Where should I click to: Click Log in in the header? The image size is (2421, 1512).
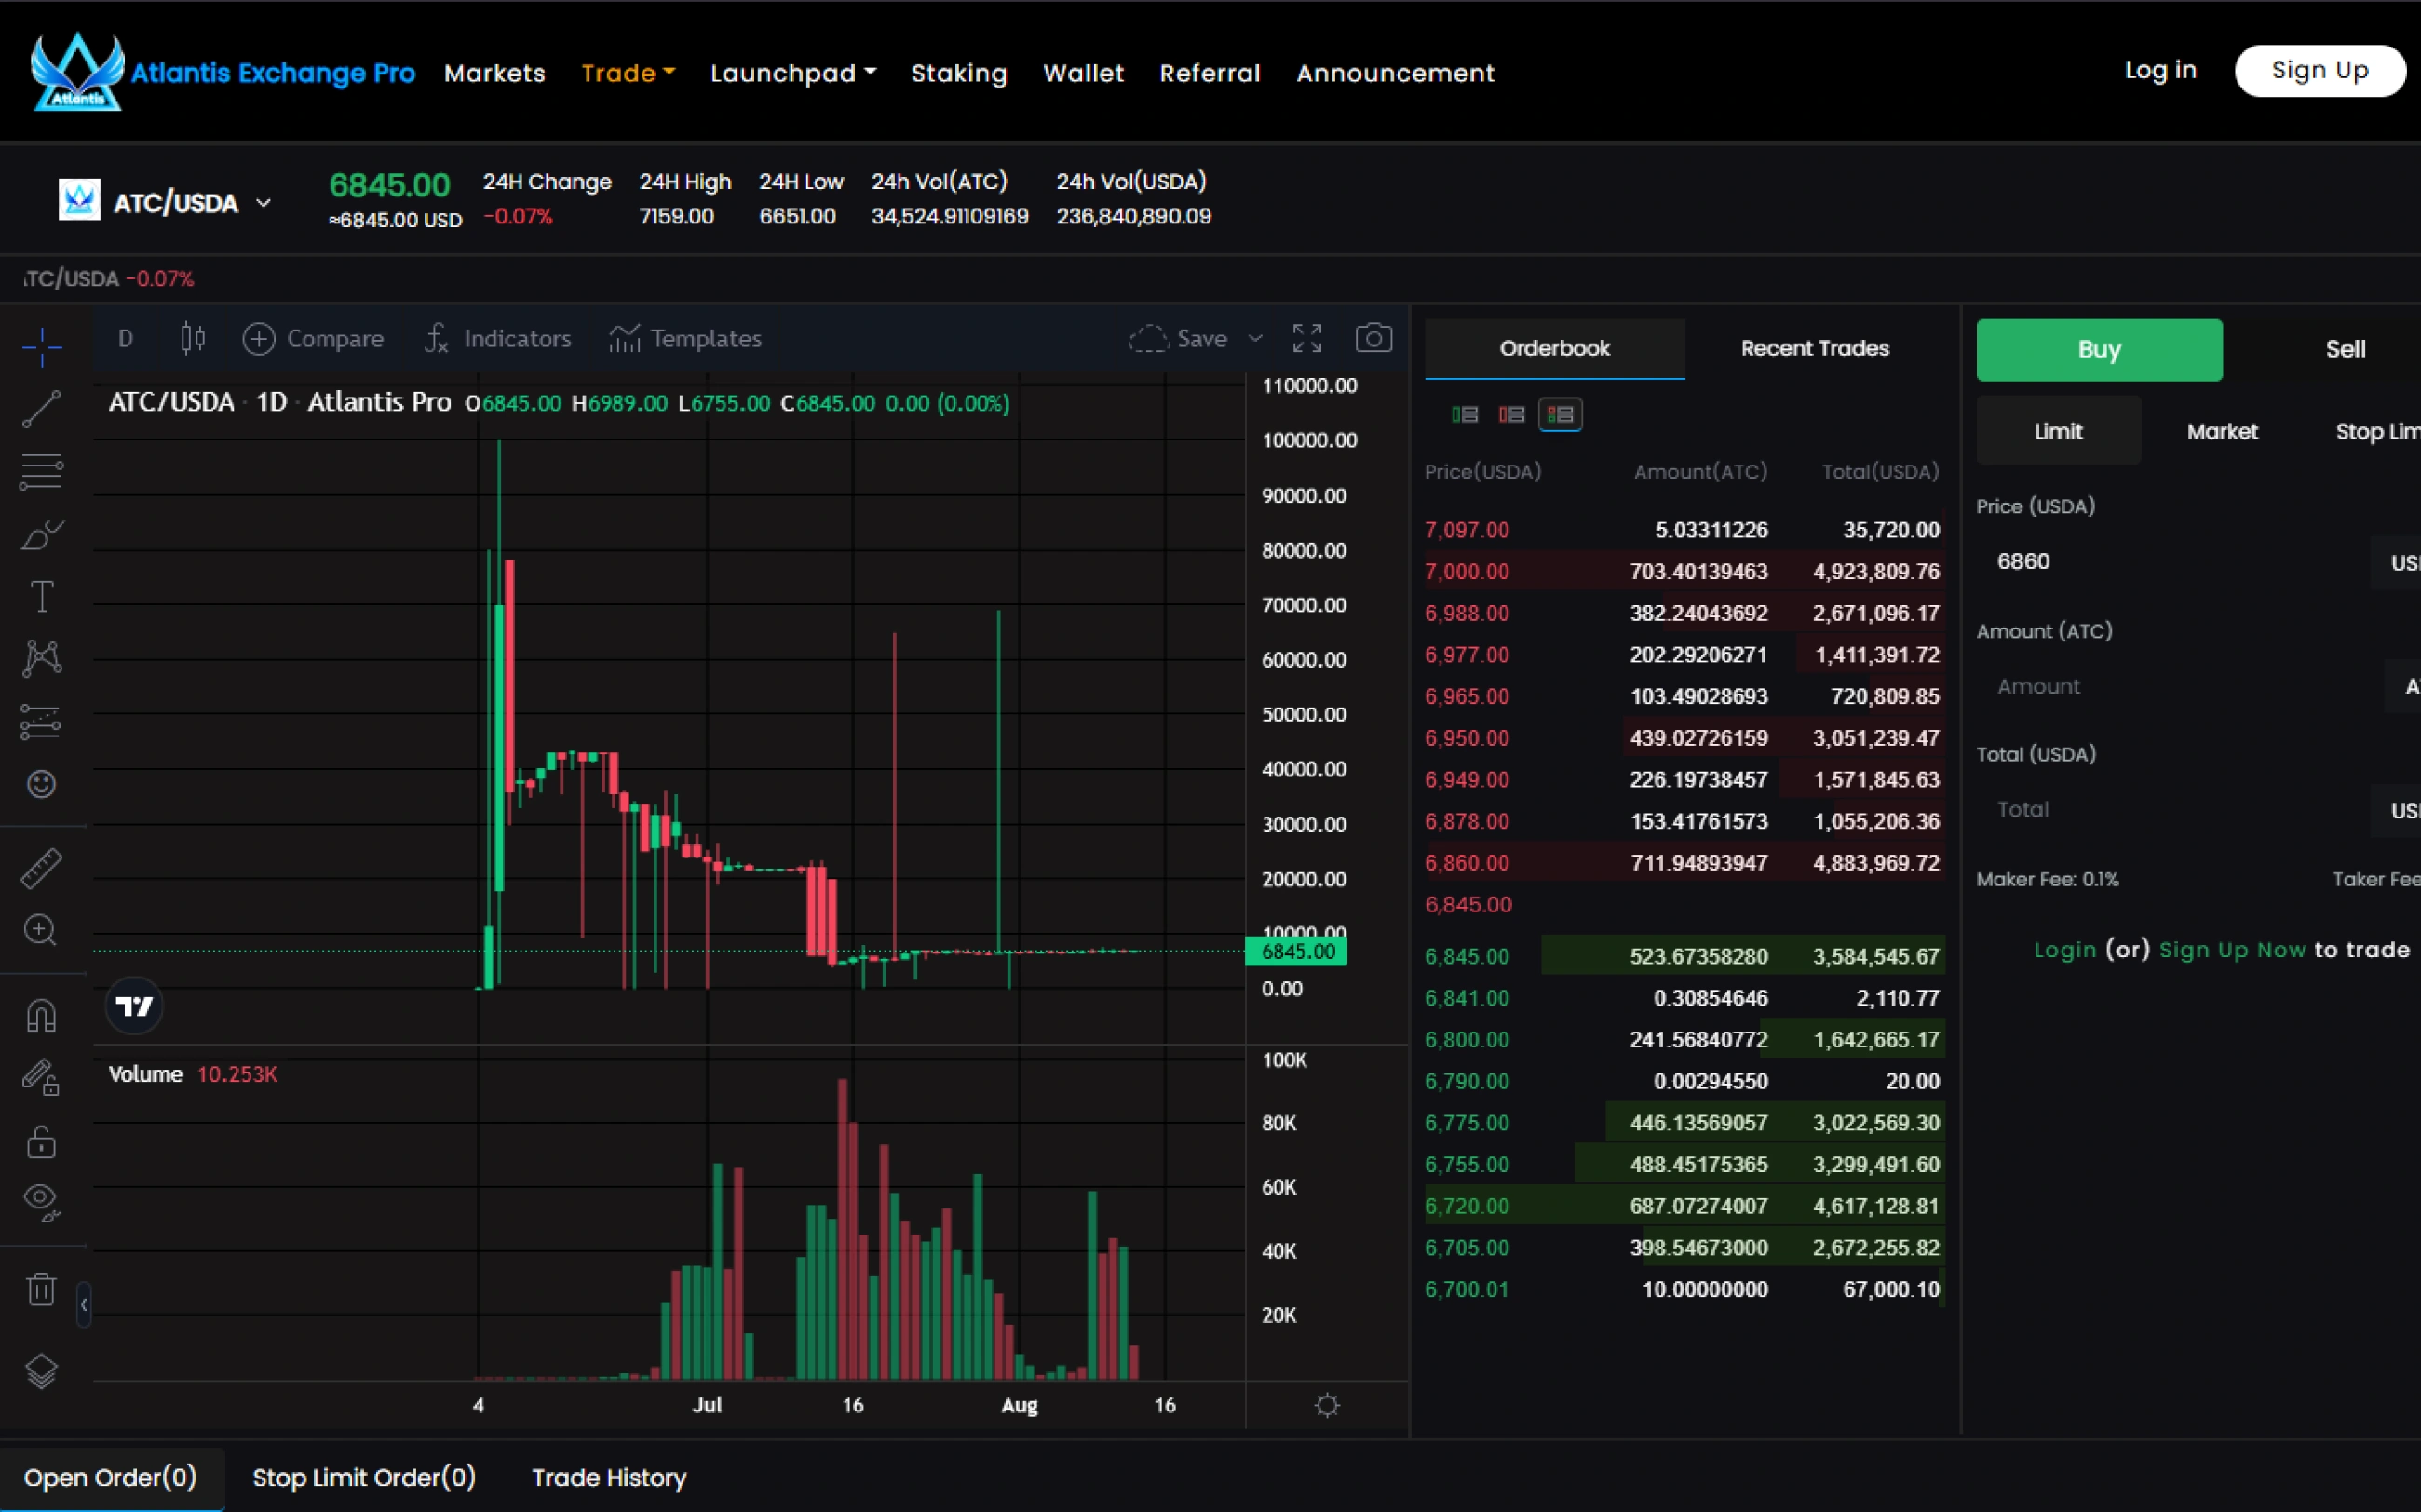tap(2160, 70)
